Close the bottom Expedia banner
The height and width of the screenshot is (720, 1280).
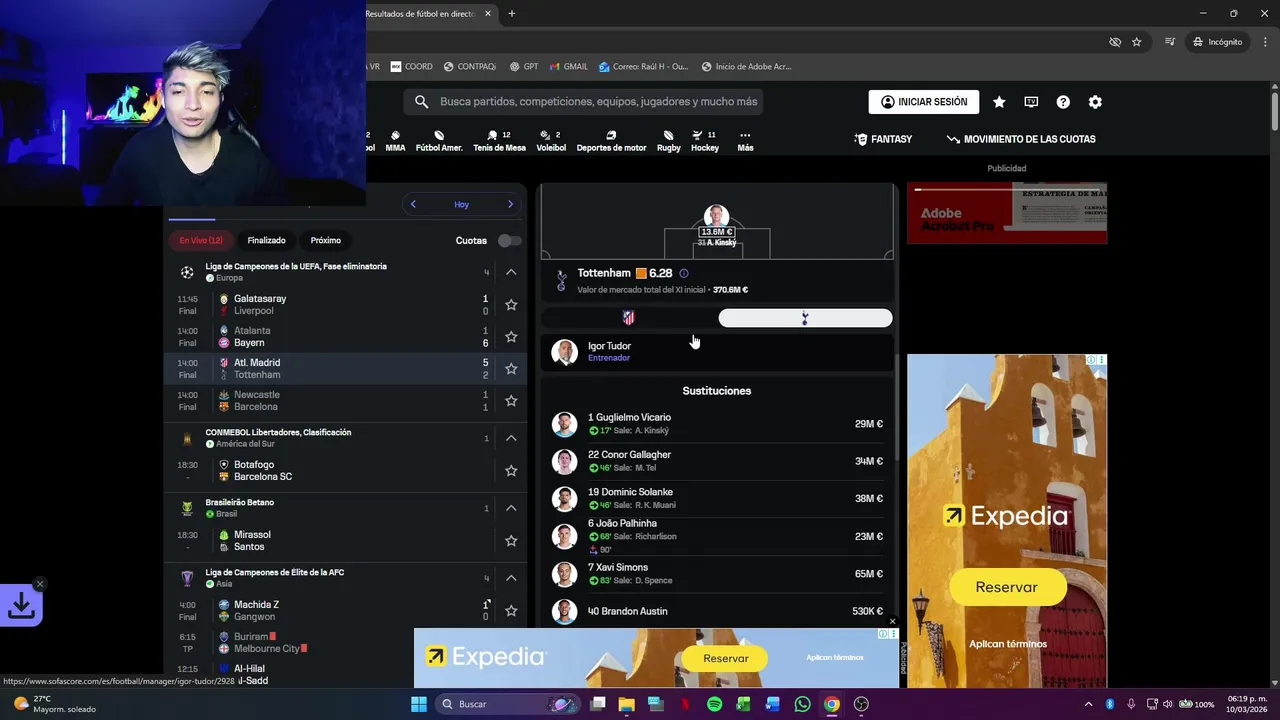(x=892, y=622)
